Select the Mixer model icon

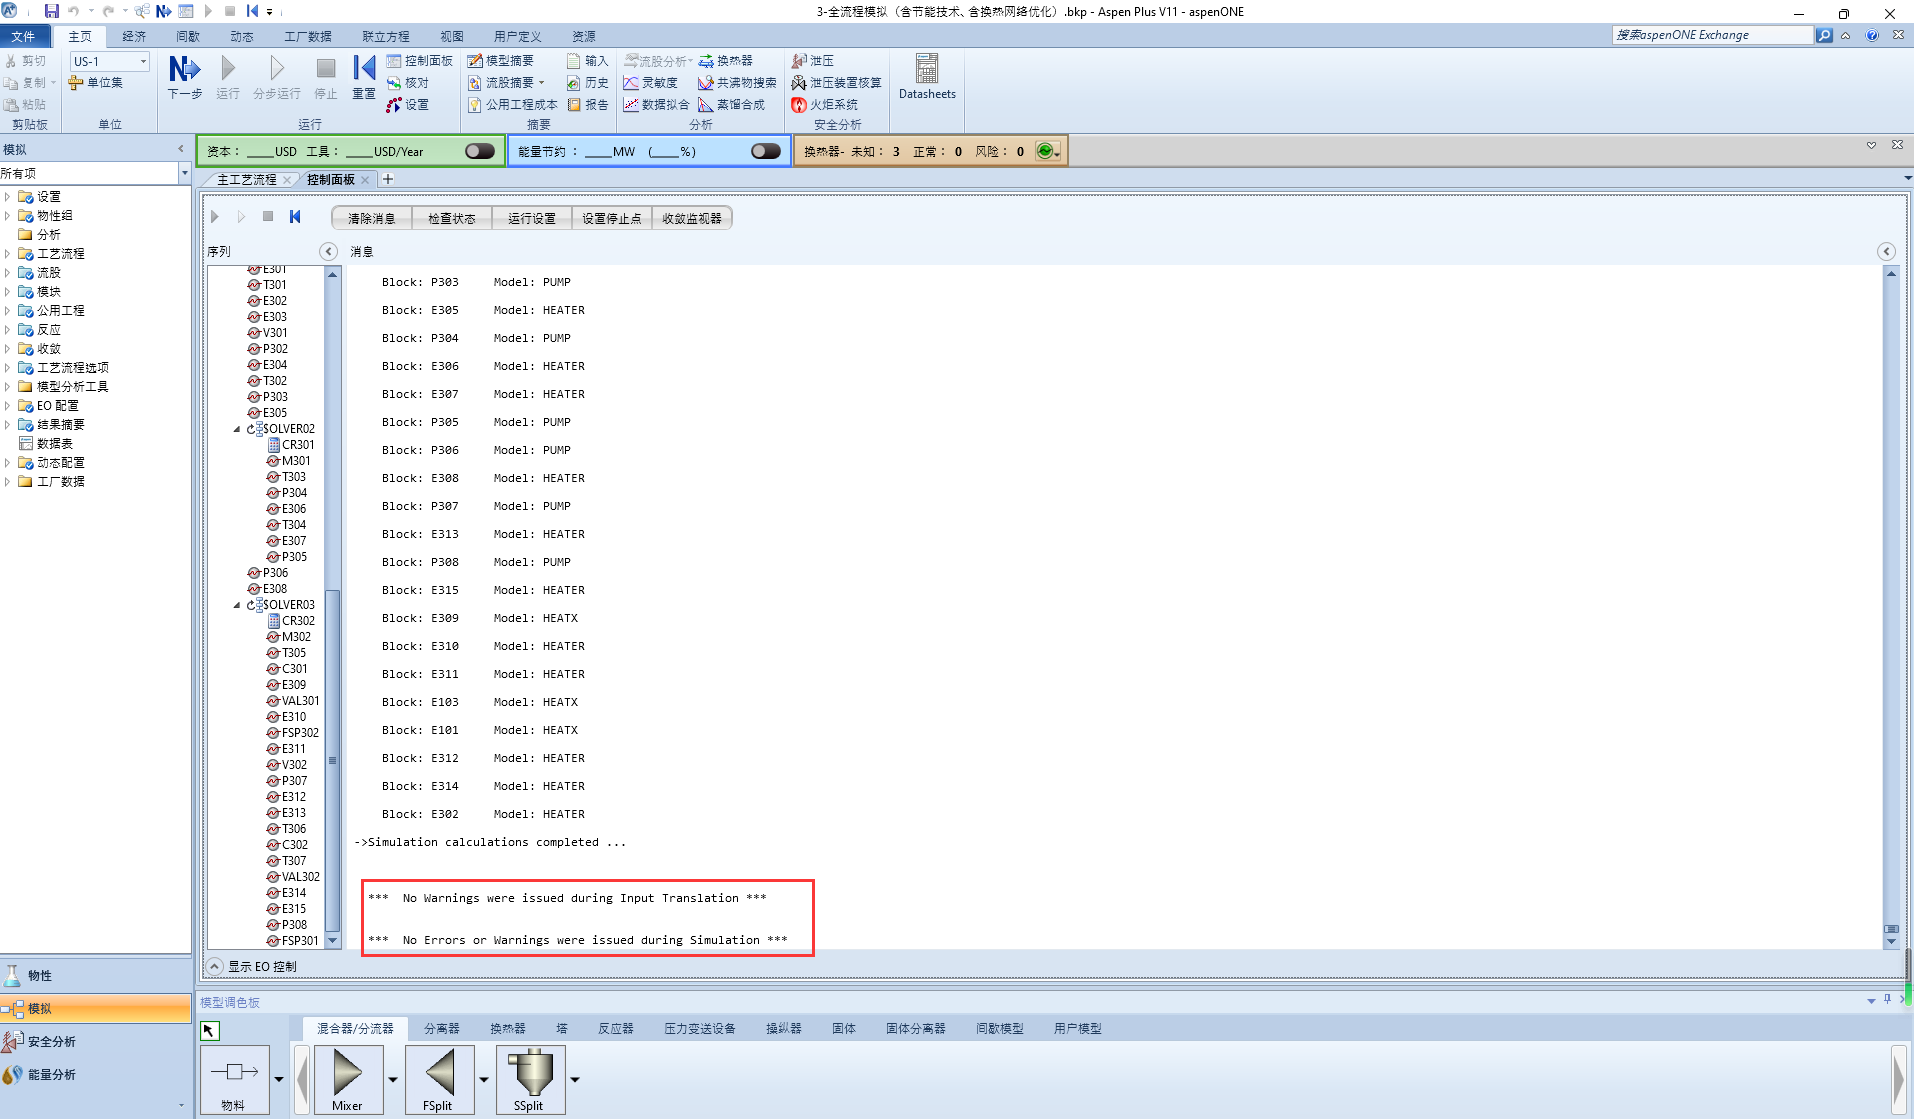348,1079
